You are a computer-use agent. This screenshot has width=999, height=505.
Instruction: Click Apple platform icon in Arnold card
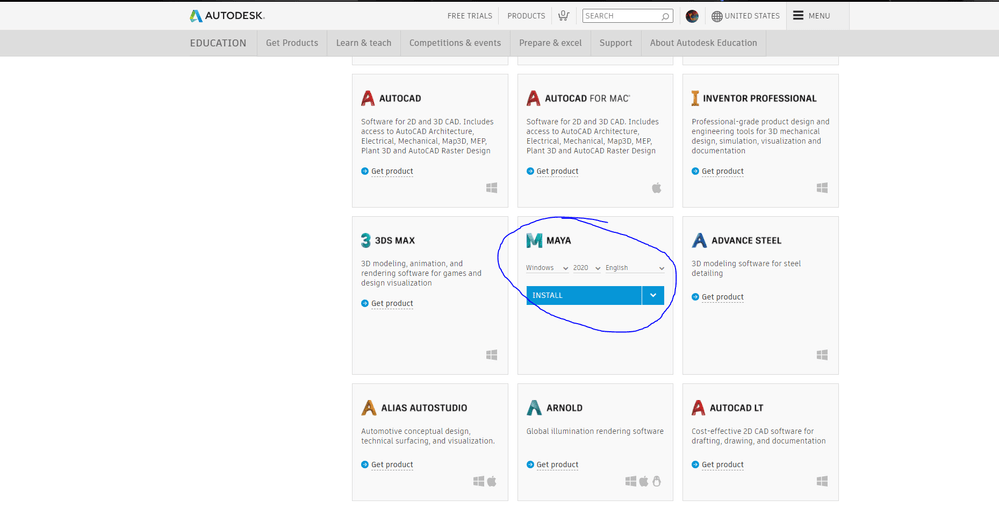click(x=644, y=481)
